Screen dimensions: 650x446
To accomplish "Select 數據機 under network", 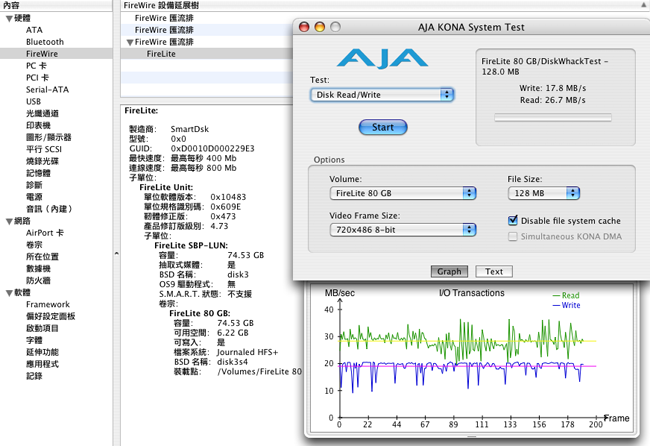I will coord(38,269).
